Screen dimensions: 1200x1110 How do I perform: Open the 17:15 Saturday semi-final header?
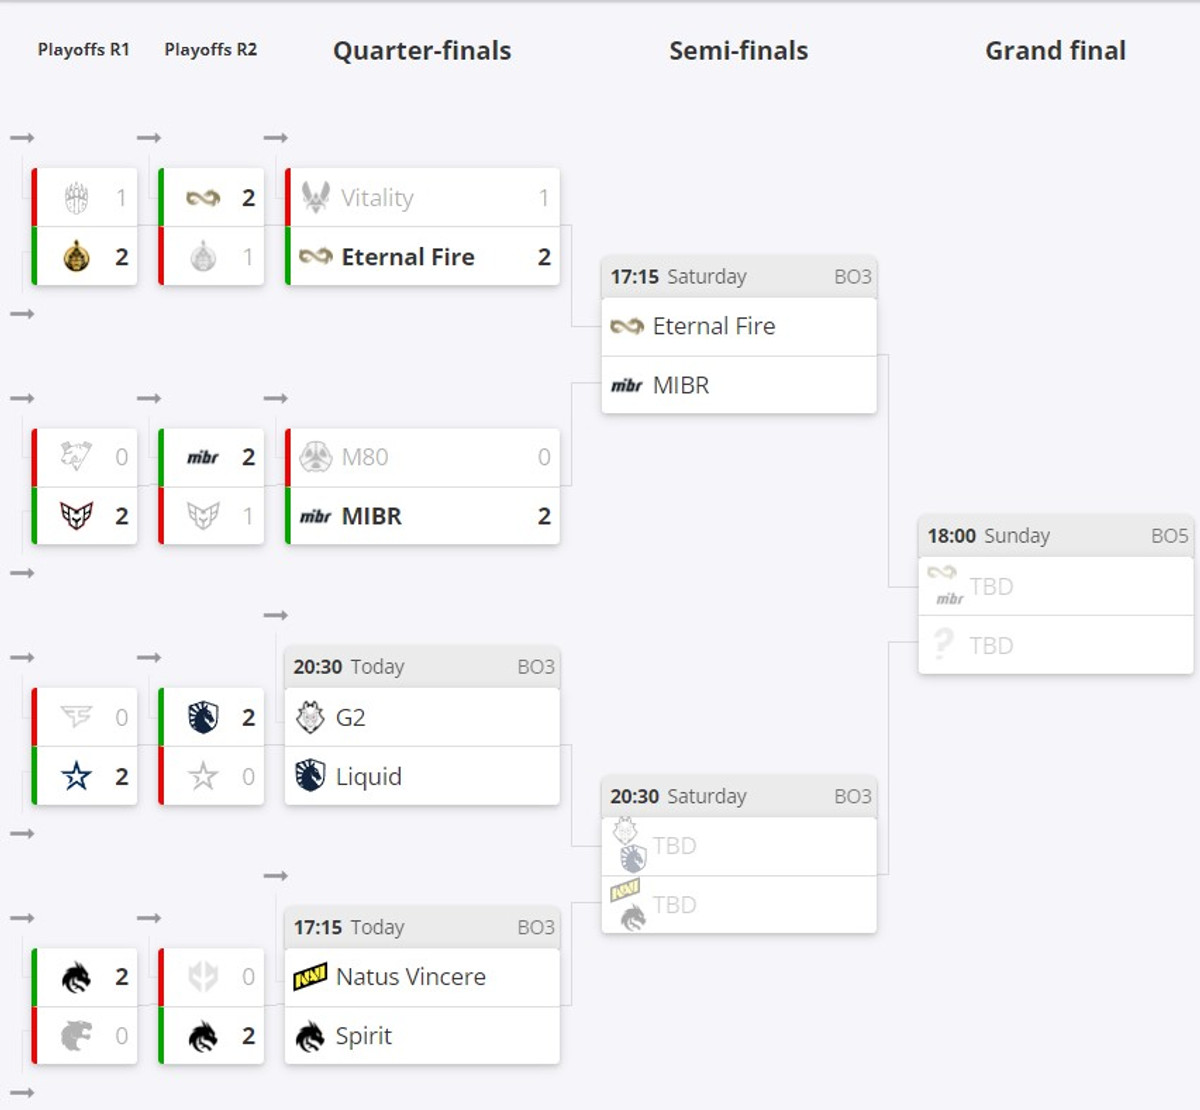point(739,277)
